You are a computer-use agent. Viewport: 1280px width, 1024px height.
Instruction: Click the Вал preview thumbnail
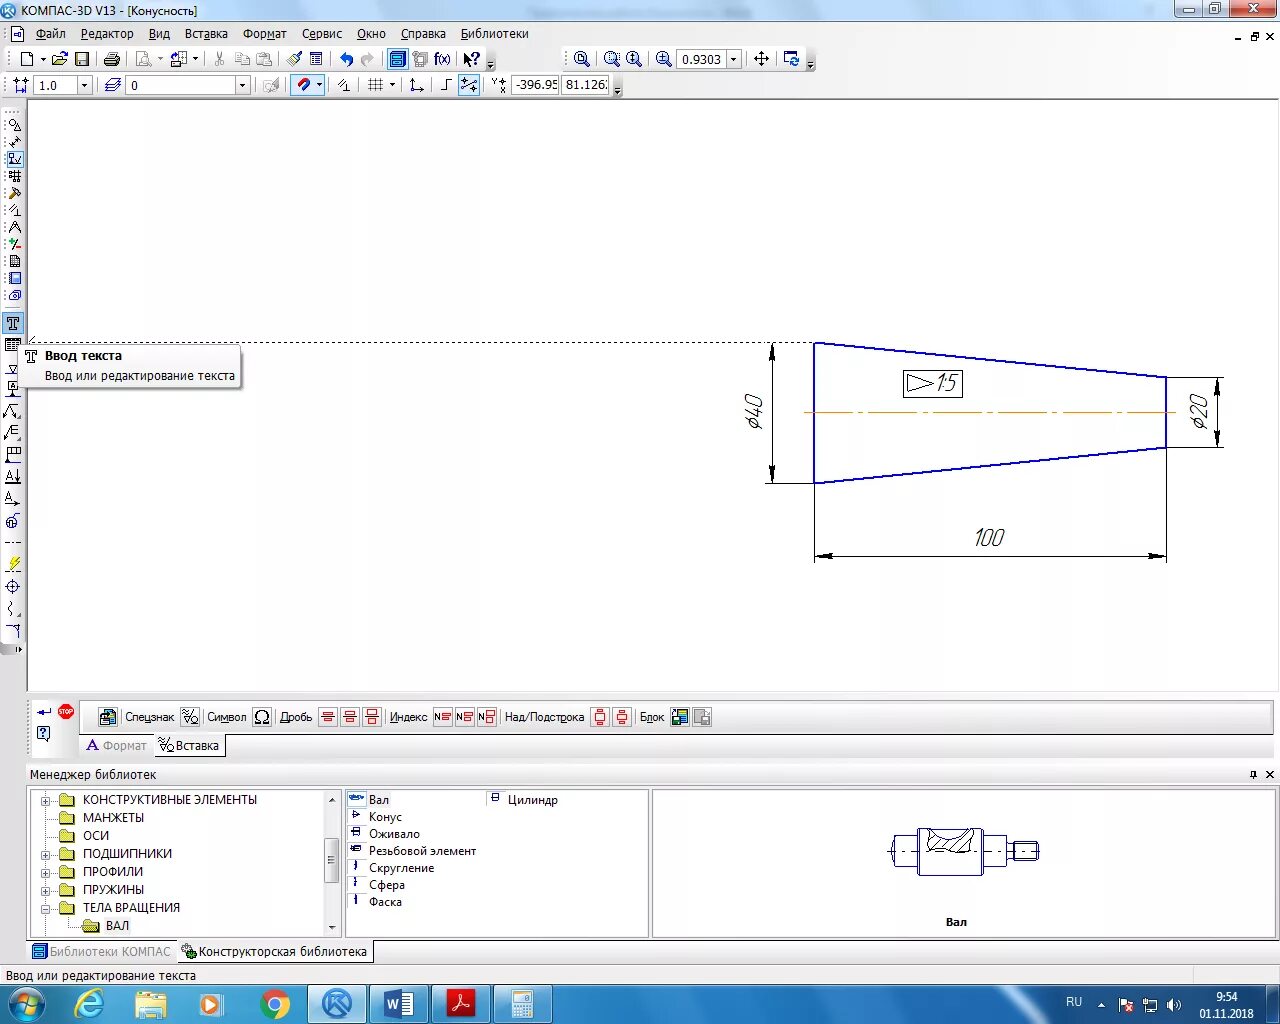point(964,851)
